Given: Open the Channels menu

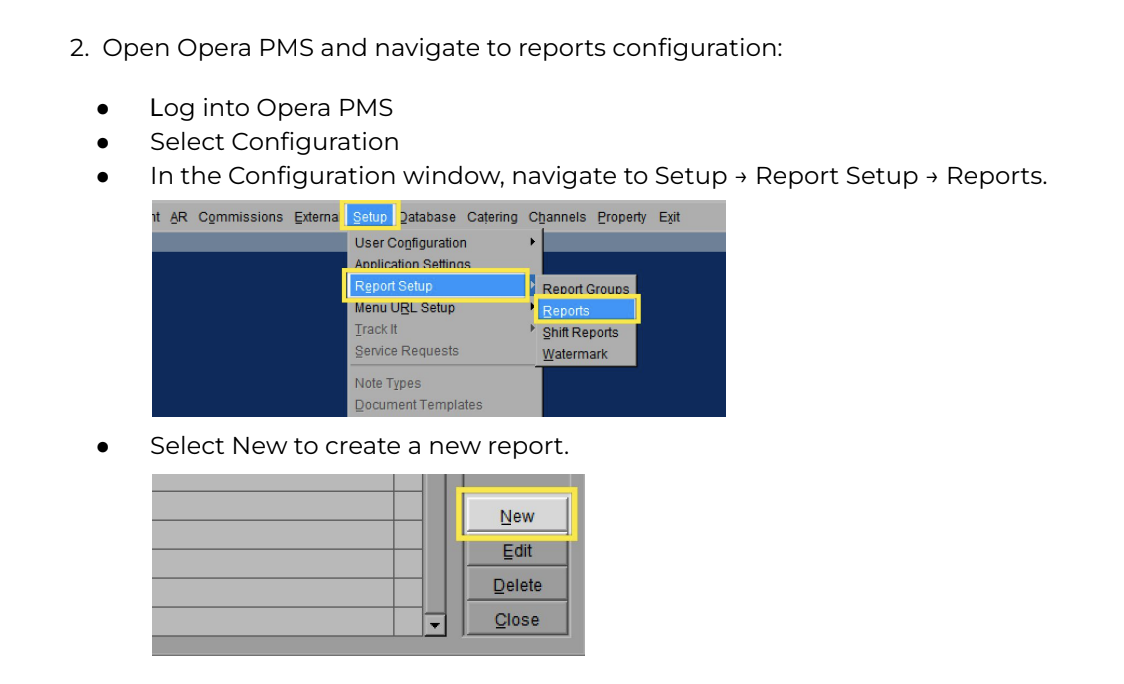Looking at the screenshot, I should (557, 217).
